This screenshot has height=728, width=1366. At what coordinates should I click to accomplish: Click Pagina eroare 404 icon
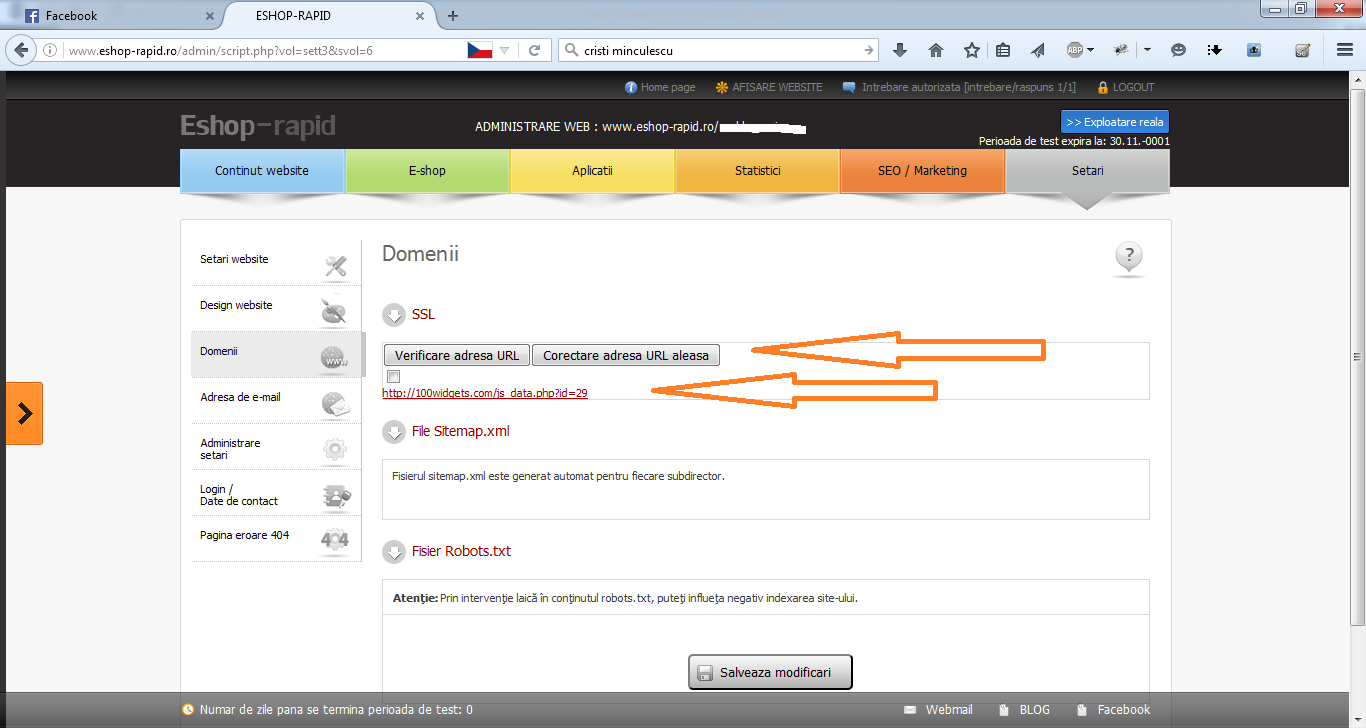tap(335, 541)
